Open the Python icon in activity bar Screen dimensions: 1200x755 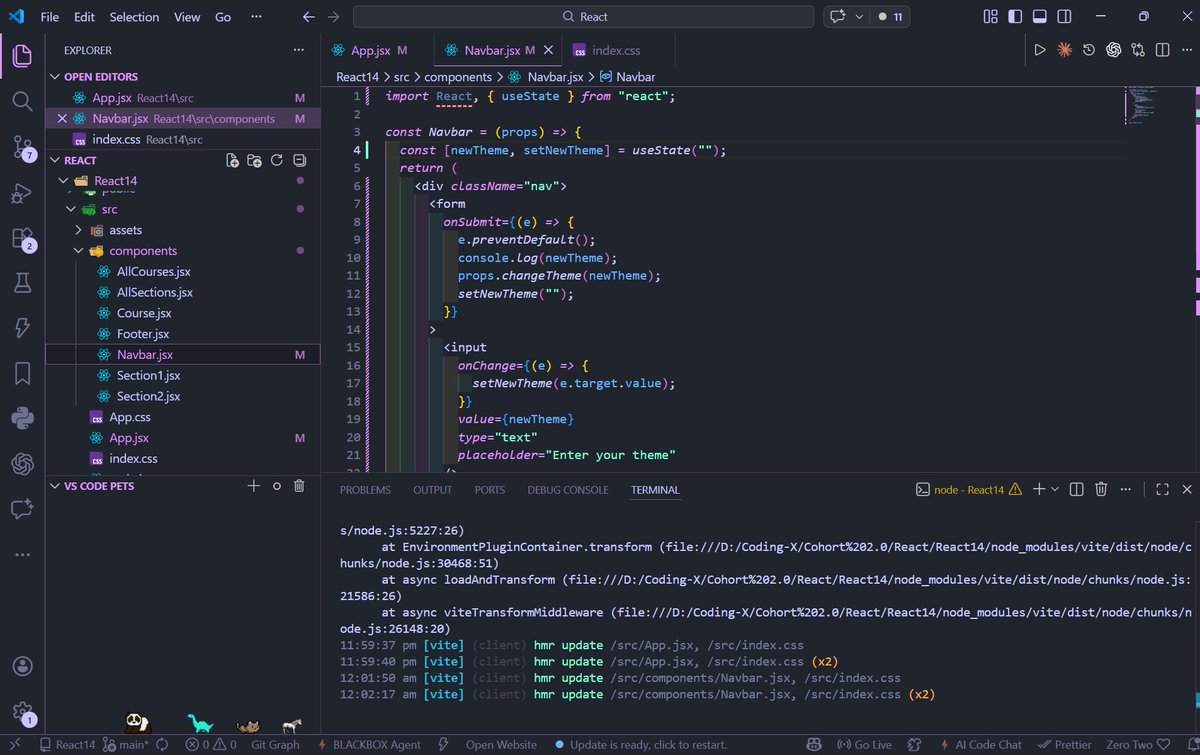22,418
